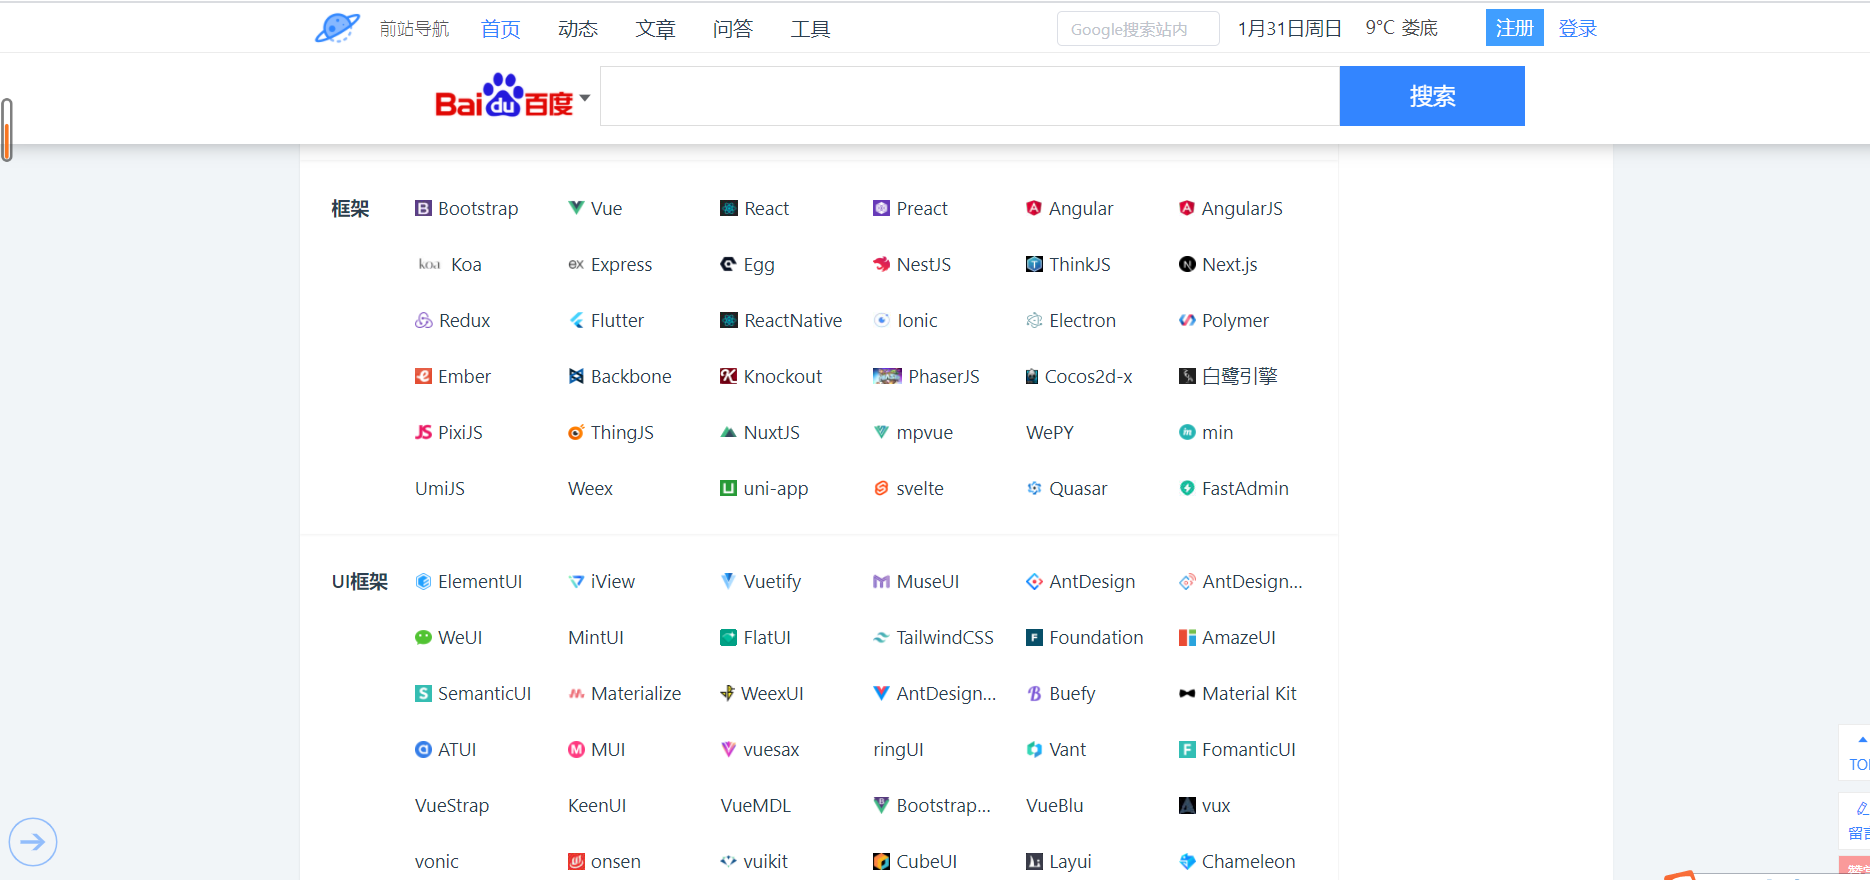1870x880 pixels.
Task: Select the 首页 nav tab
Action: point(500,29)
